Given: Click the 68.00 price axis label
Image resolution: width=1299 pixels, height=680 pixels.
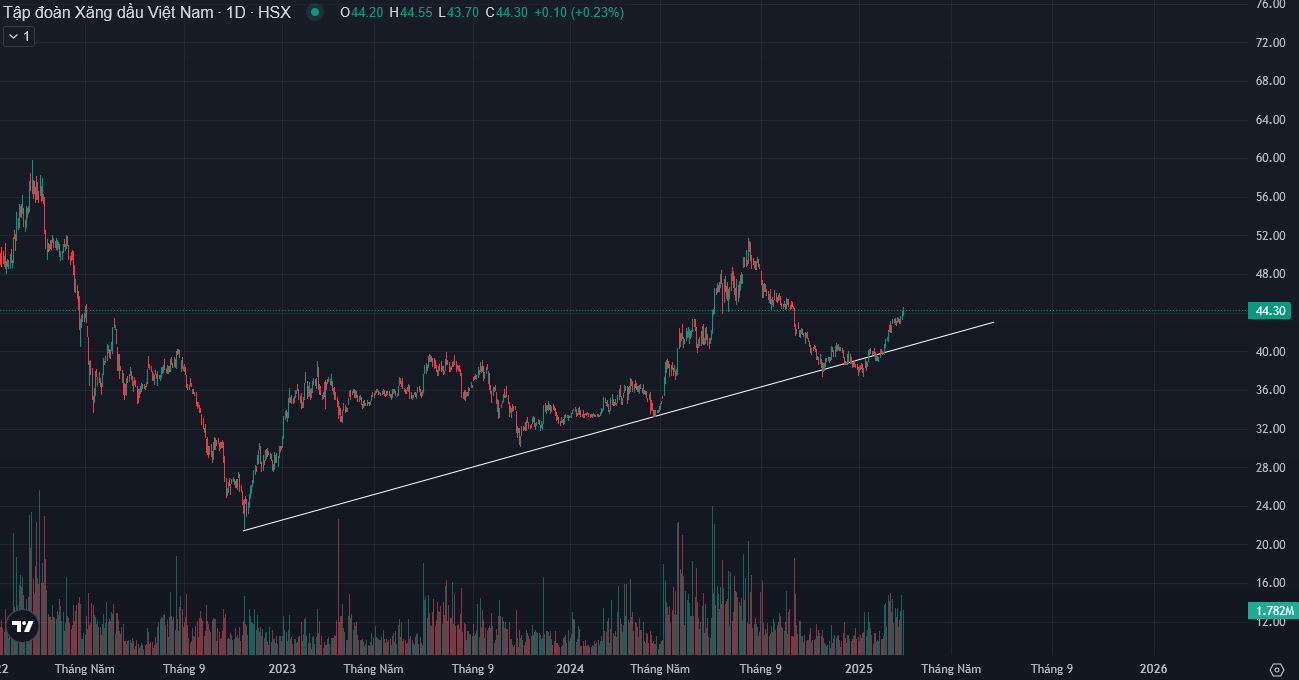Looking at the screenshot, I should click(1270, 81).
